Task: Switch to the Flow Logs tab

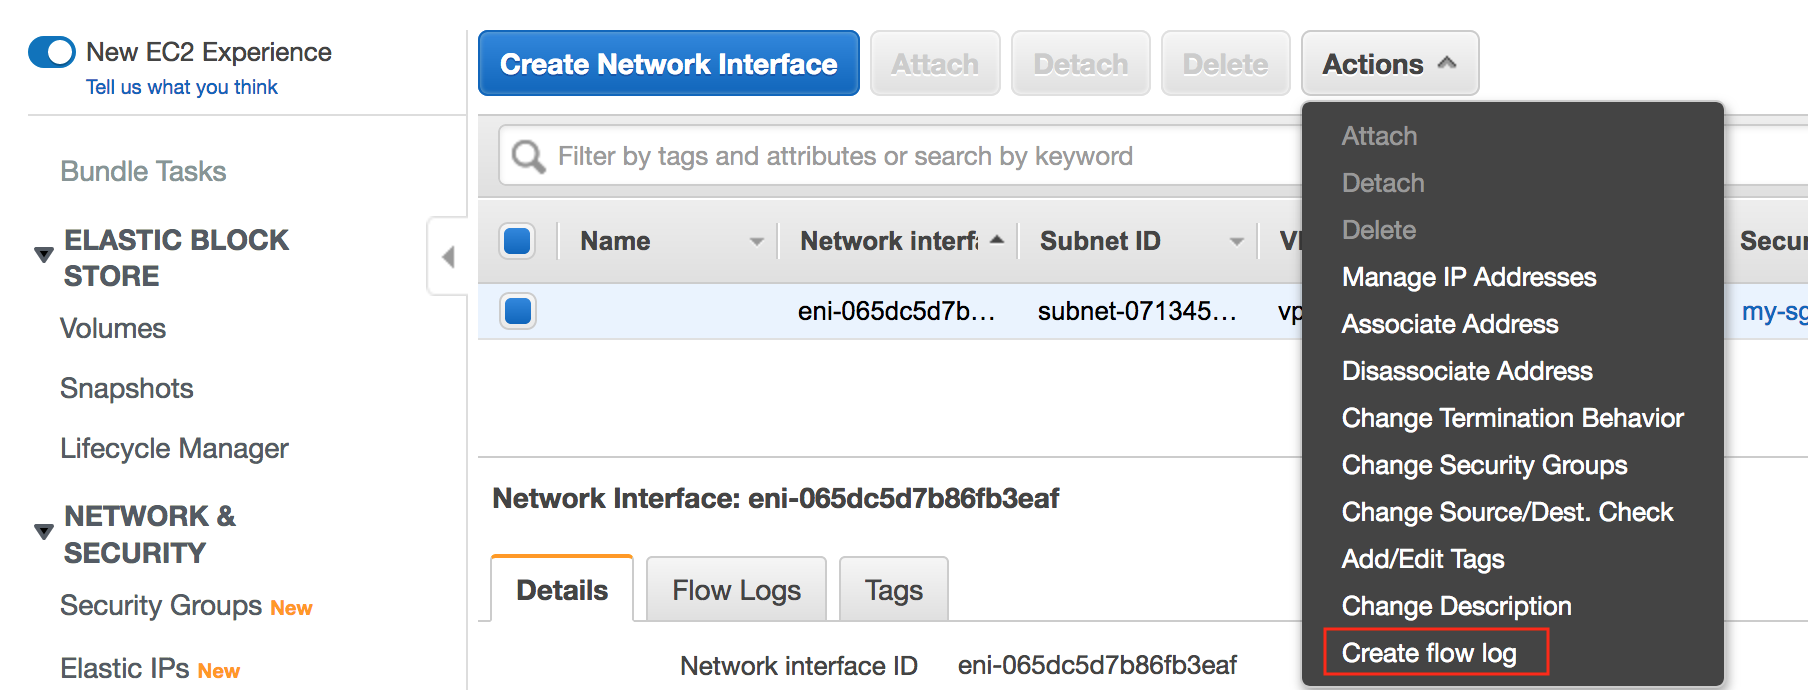Action: click(x=736, y=590)
